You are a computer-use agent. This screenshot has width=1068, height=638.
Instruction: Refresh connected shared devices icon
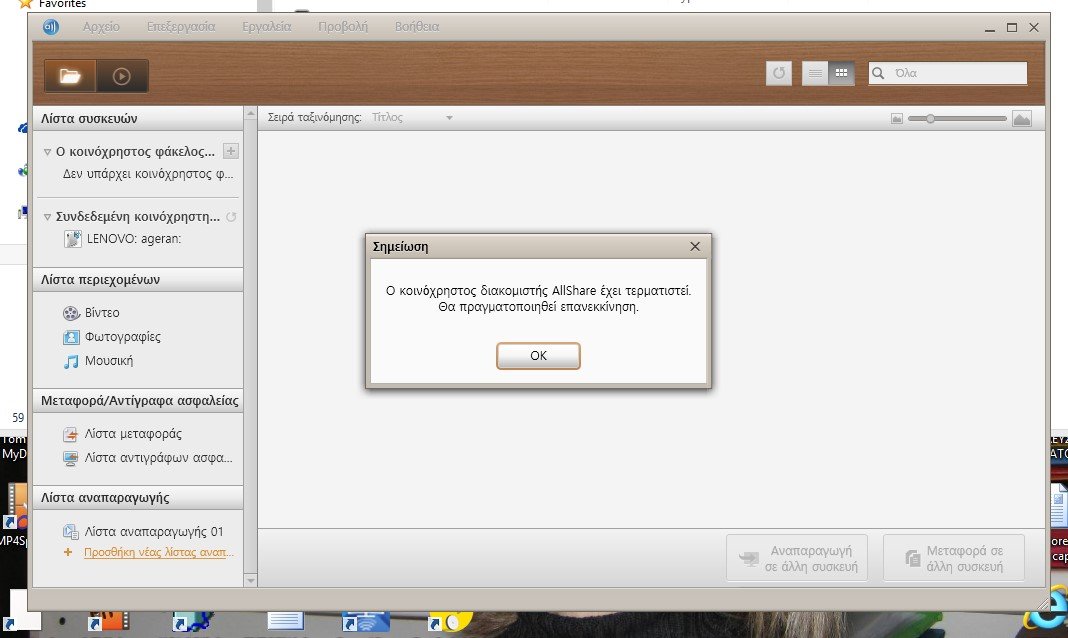click(231, 217)
